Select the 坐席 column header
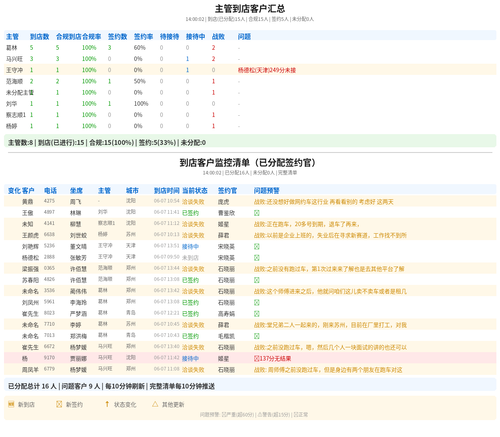This screenshot has height=437, width=500. pyautogui.click(x=76, y=191)
